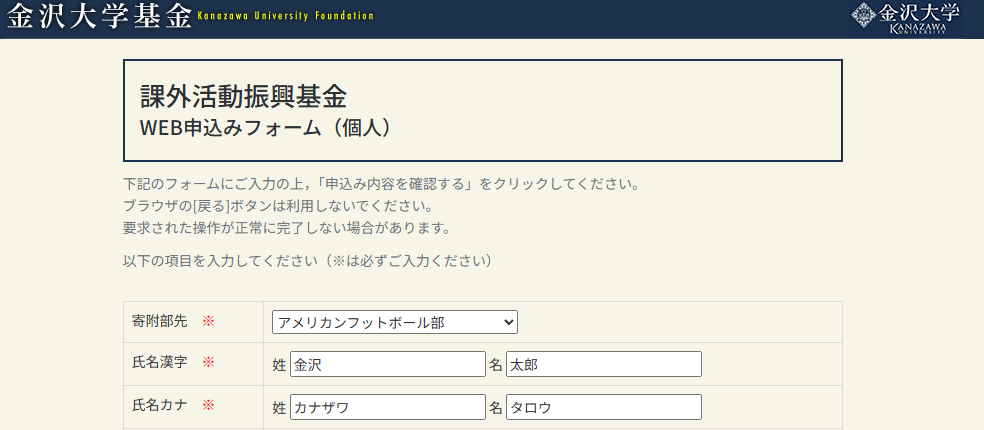The image size is (984, 430).
Task: Click the 氏名漢字 row label
Action: [159, 362]
